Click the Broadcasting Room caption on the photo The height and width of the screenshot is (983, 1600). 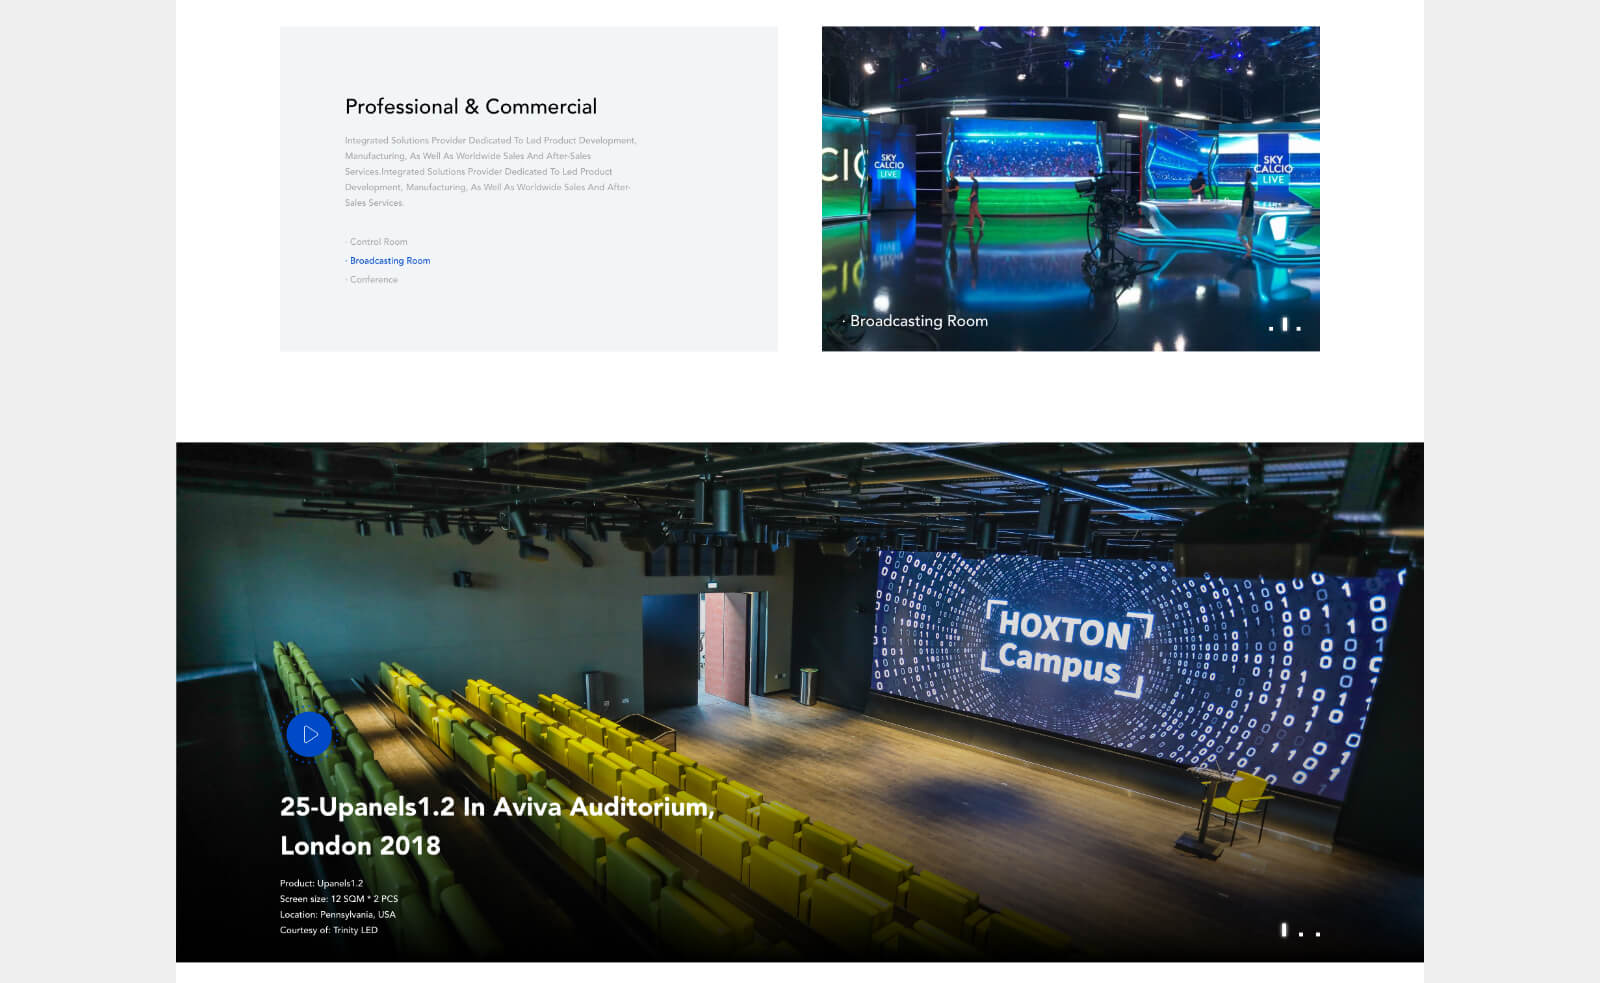point(918,321)
